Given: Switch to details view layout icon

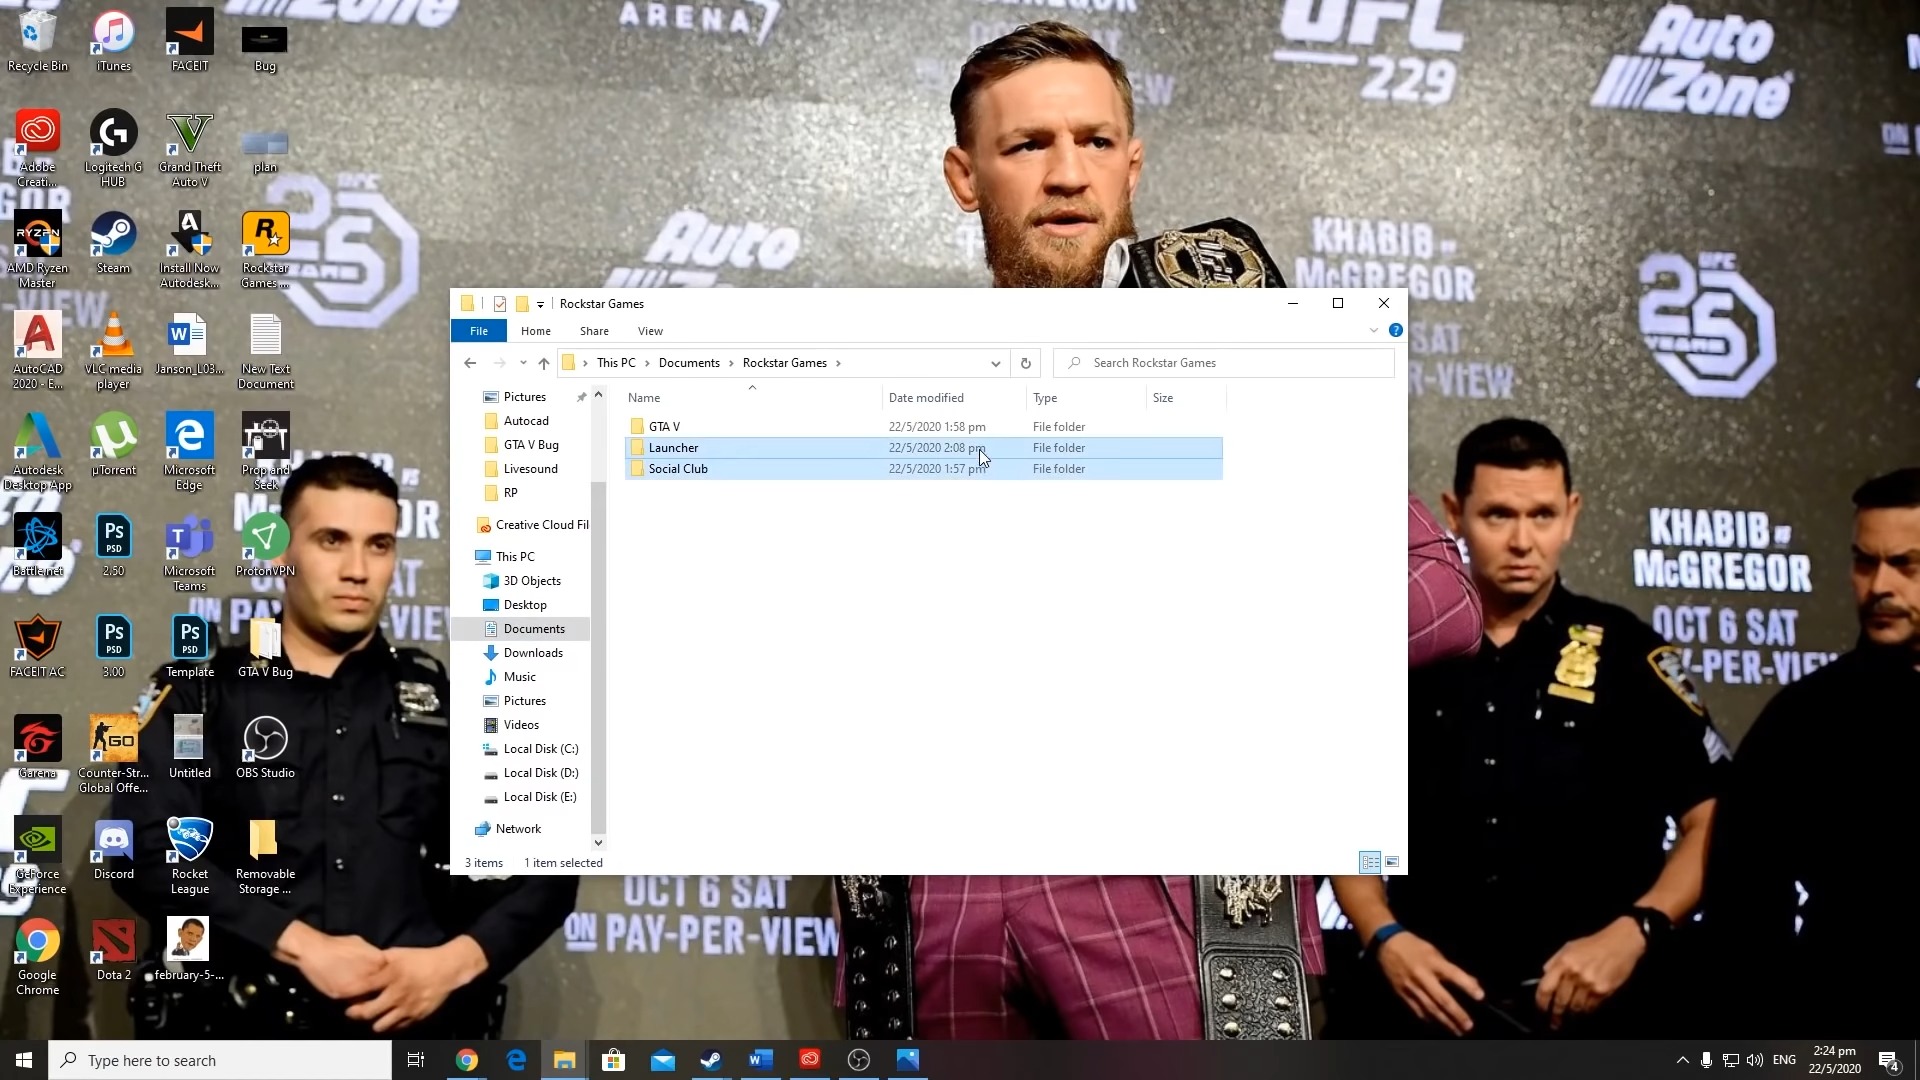Looking at the screenshot, I should point(1370,862).
